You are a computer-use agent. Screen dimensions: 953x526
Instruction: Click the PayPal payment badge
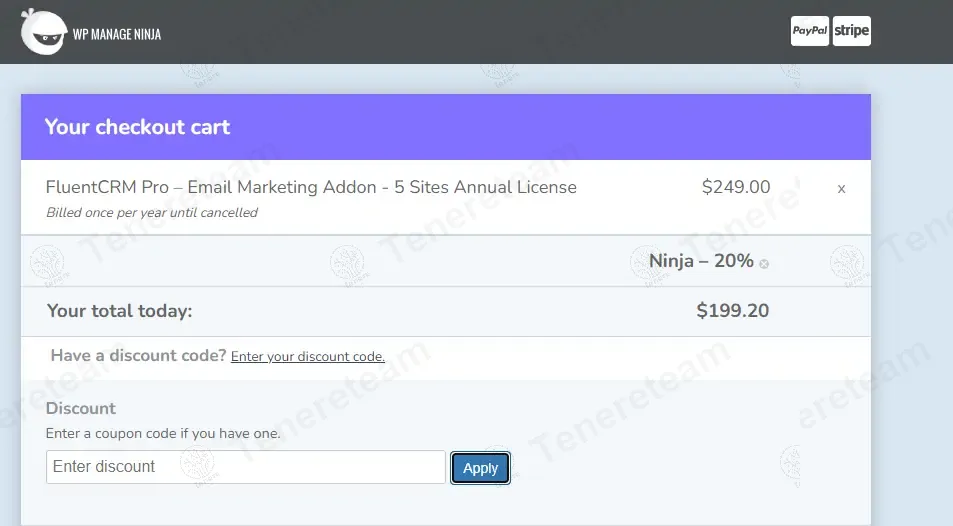pos(809,31)
